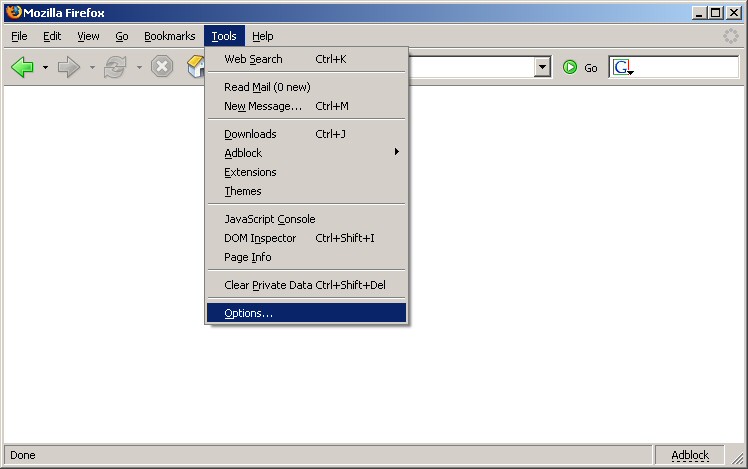
Task: Click the Forward arrow button
Action: 69,67
